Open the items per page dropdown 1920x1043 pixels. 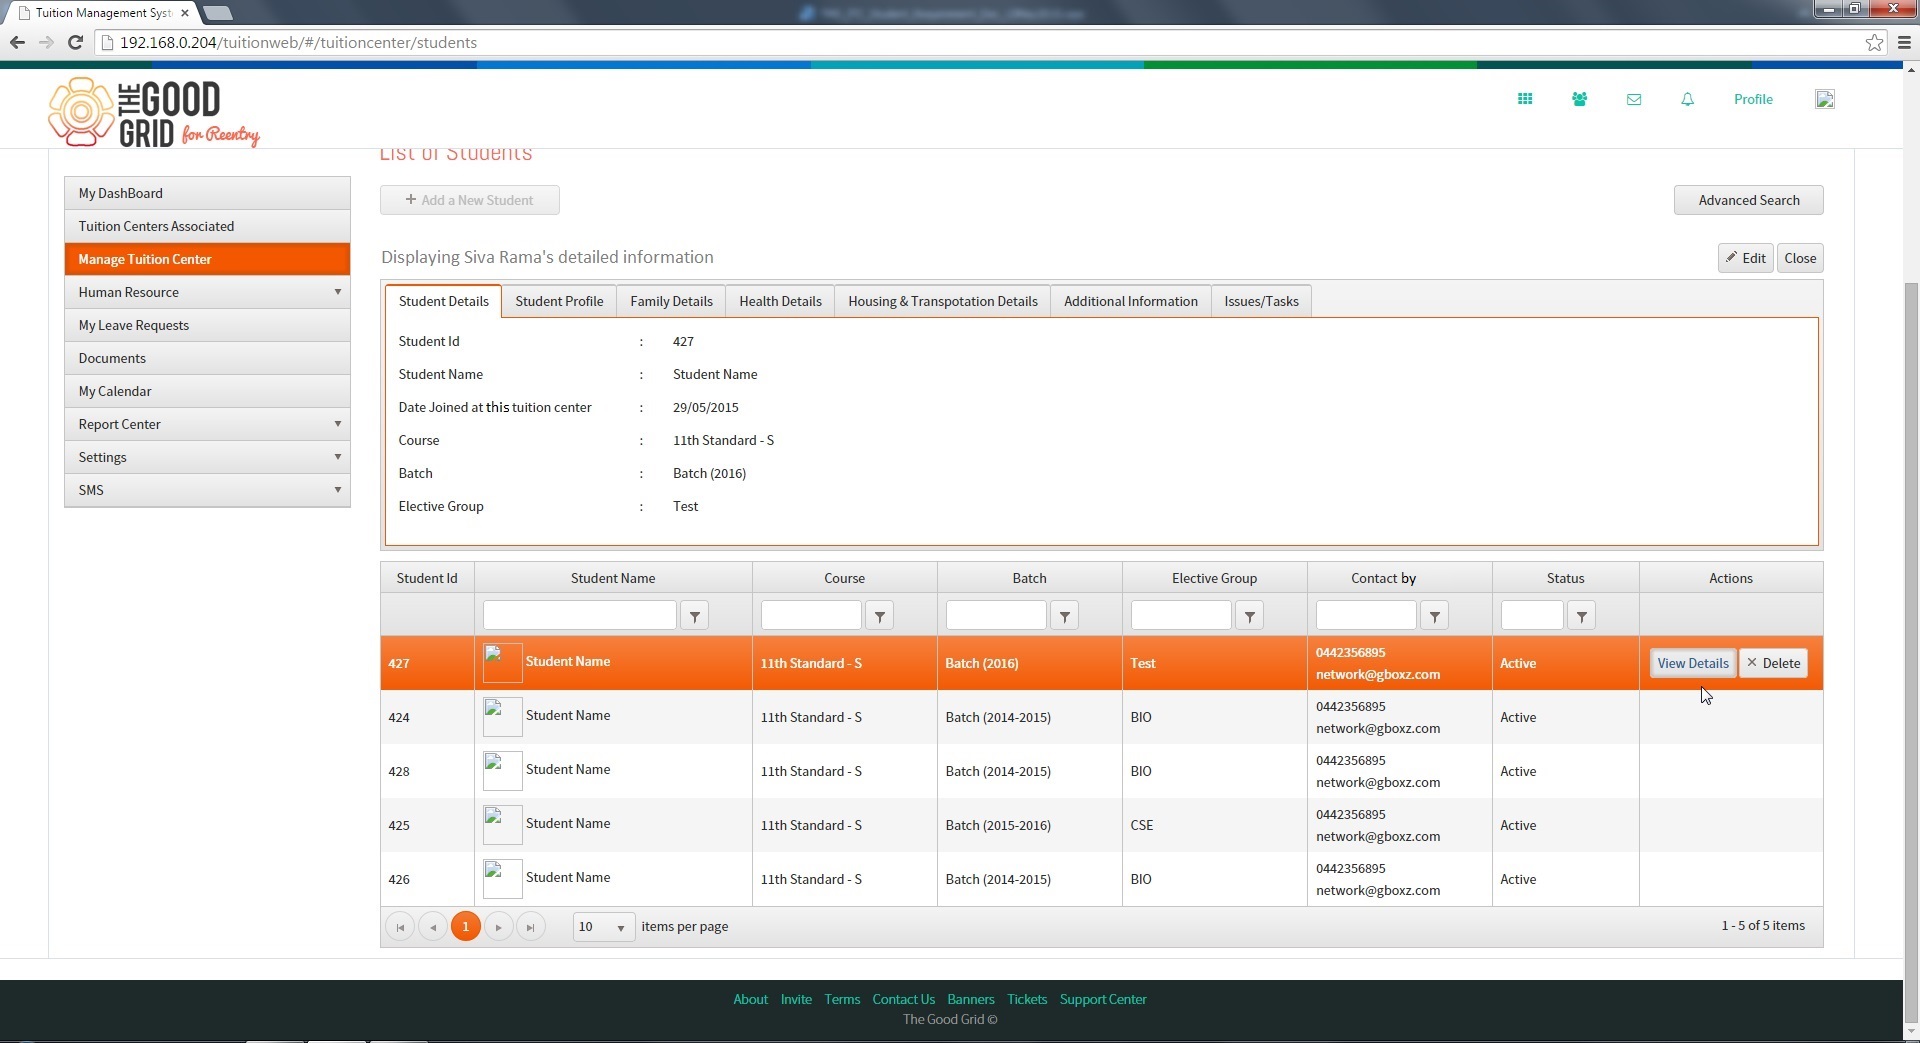point(604,927)
